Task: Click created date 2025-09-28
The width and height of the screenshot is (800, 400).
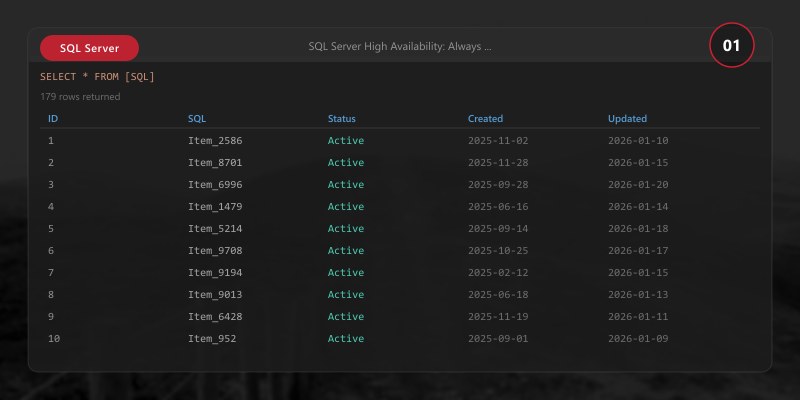Action: click(x=498, y=184)
